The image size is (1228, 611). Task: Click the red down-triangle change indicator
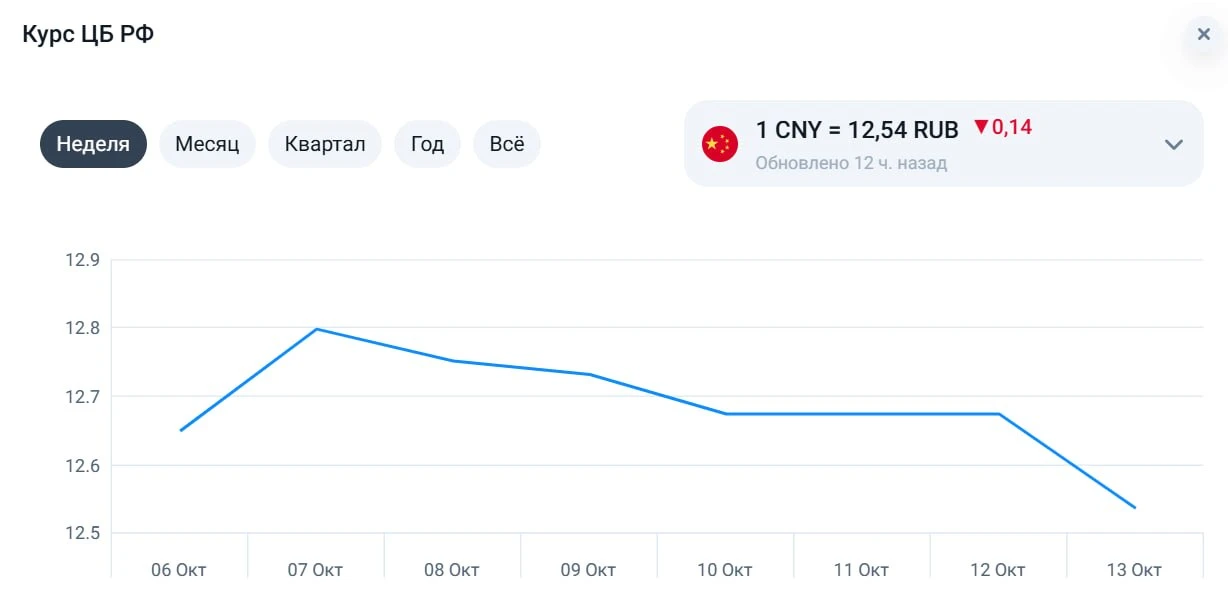click(981, 128)
